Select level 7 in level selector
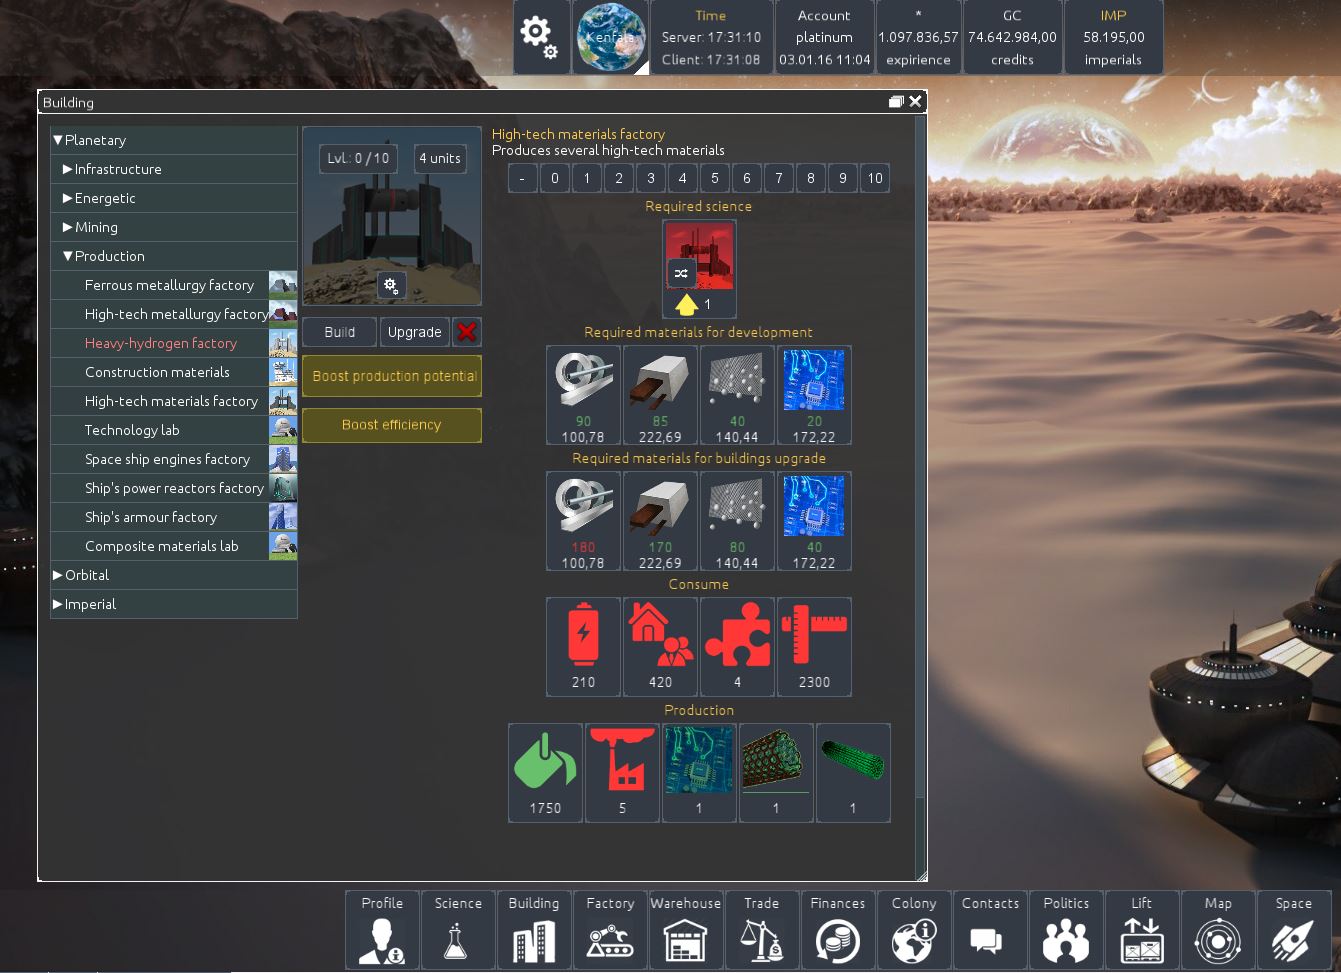Screen dimensions: 1341x973 coord(779,178)
